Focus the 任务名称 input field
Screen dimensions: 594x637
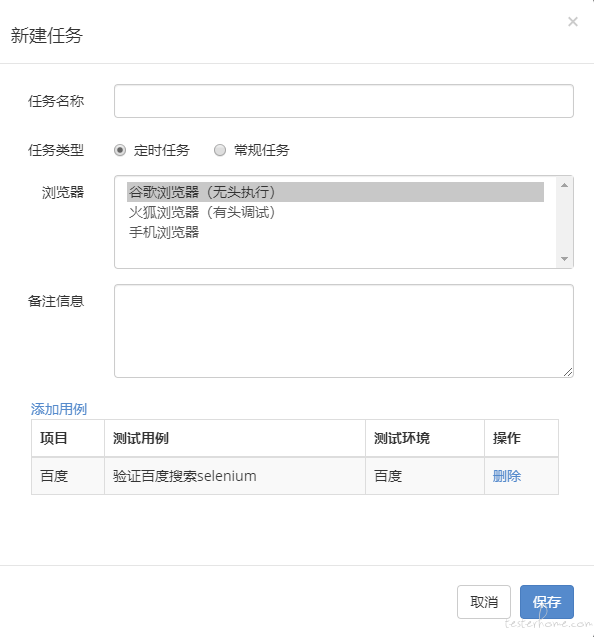(x=344, y=101)
